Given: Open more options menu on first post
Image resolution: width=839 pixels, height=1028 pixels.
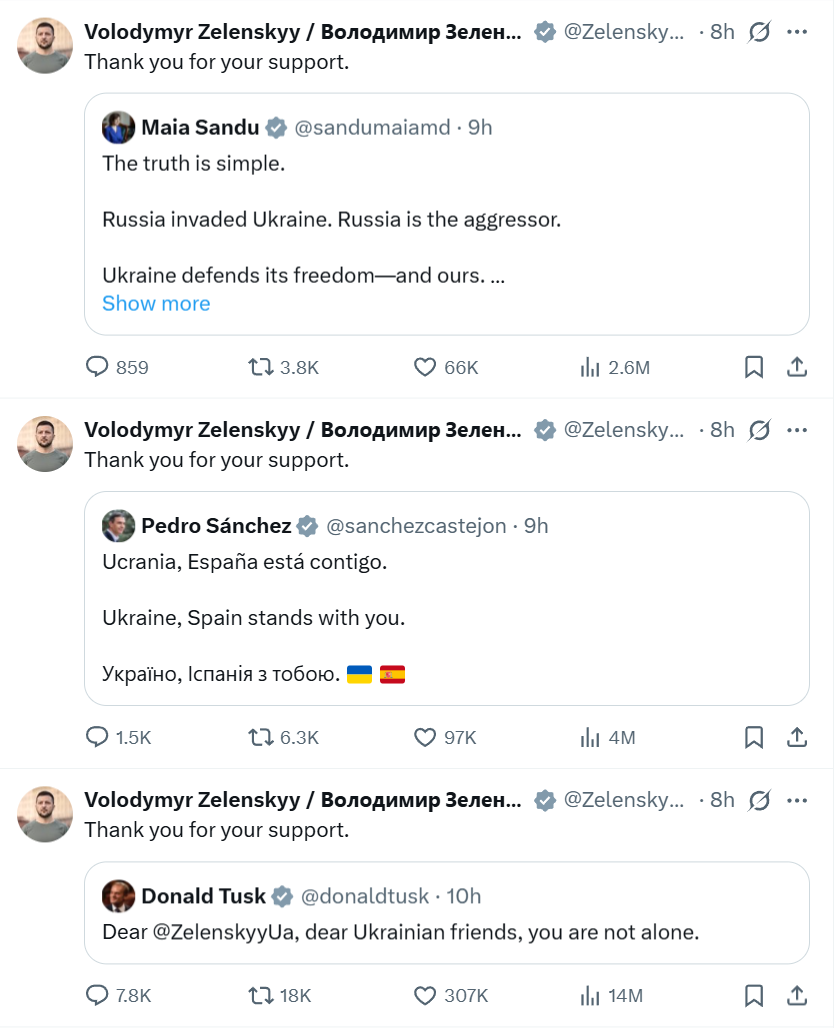Looking at the screenshot, I should 797,32.
